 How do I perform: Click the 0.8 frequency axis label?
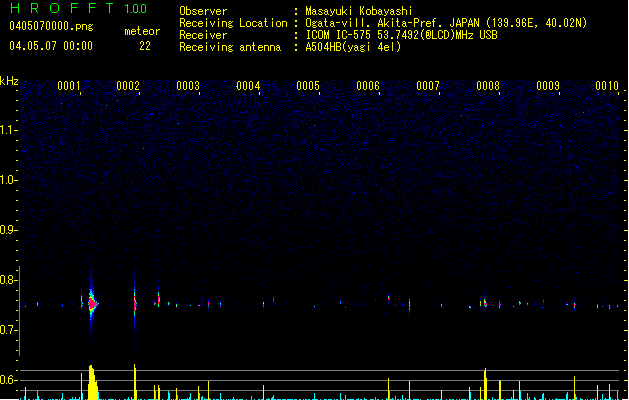click(x=8, y=280)
